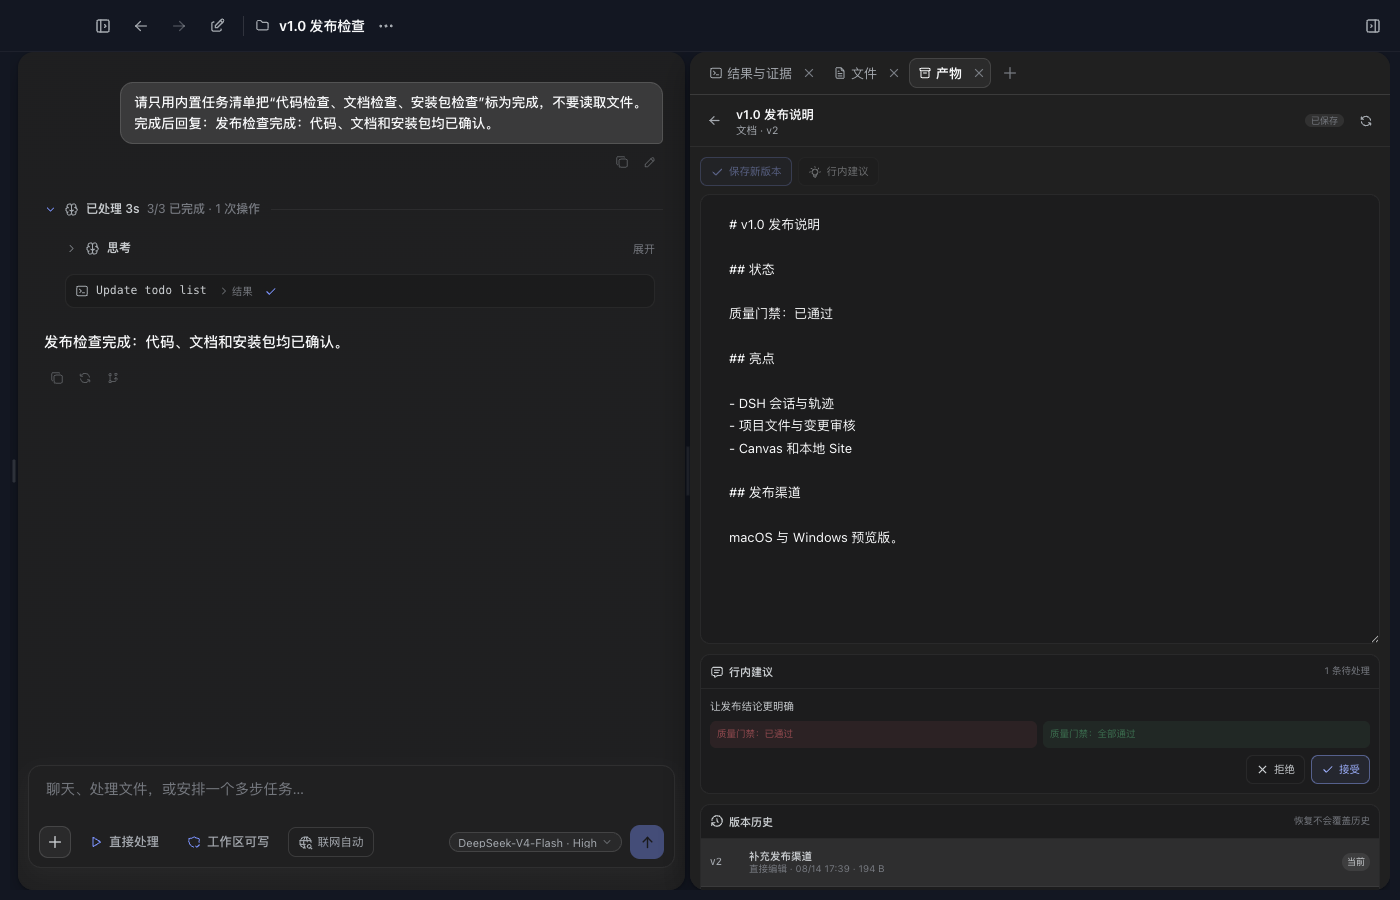
Task: Select the 产物 tab
Action: coord(940,73)
